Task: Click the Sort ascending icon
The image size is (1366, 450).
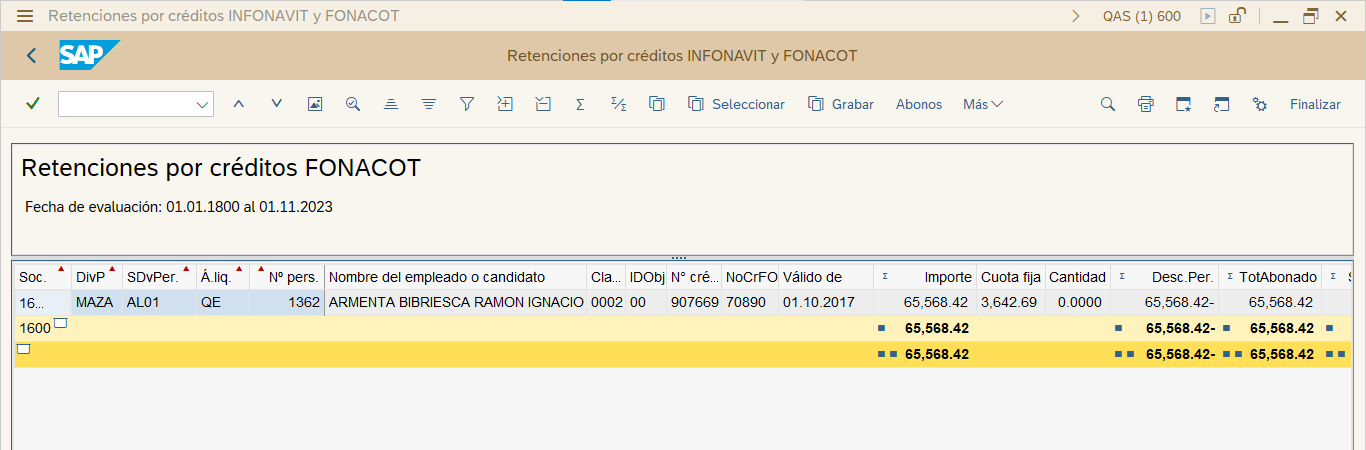Action: 391,104
